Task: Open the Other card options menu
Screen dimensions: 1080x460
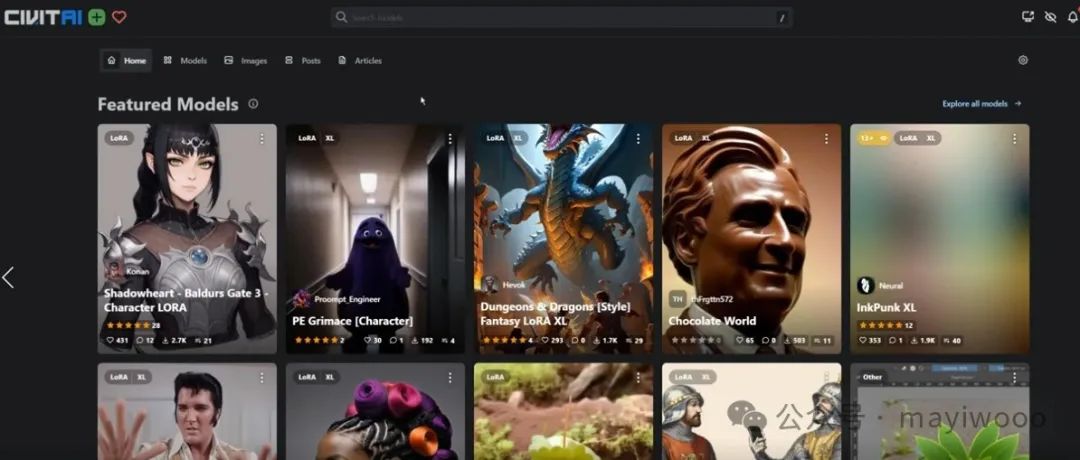Action: click(x=1014, y=377)
